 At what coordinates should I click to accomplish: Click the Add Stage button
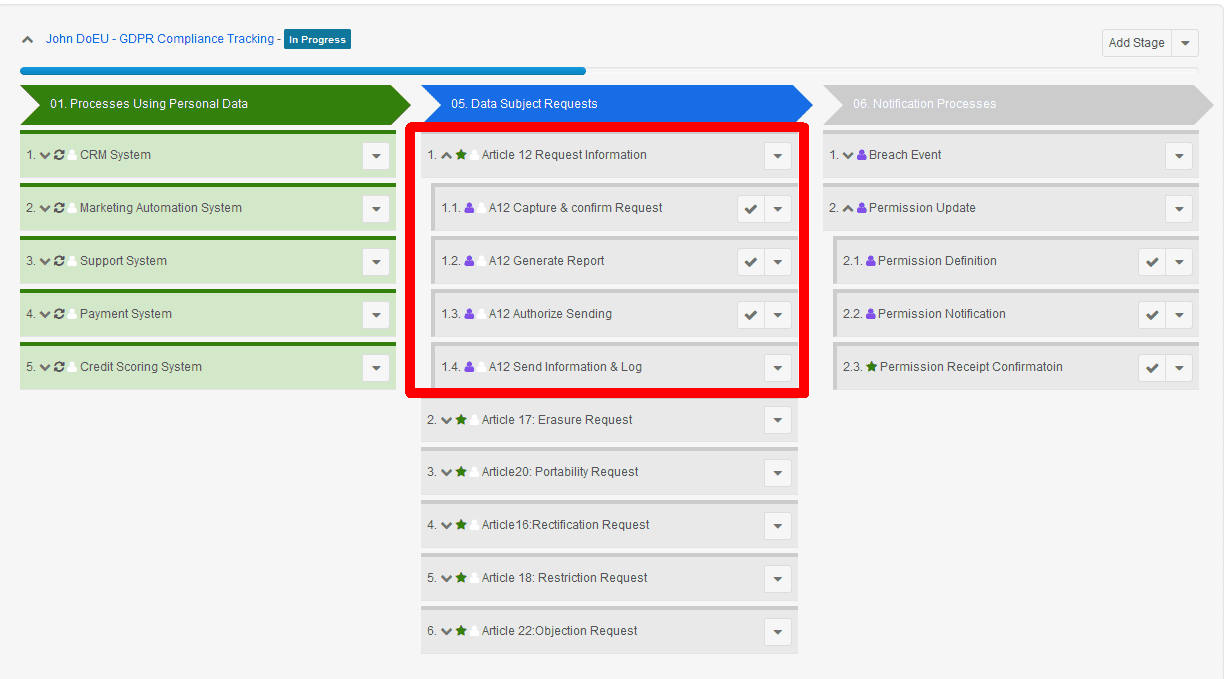(x=1136, y=43)
